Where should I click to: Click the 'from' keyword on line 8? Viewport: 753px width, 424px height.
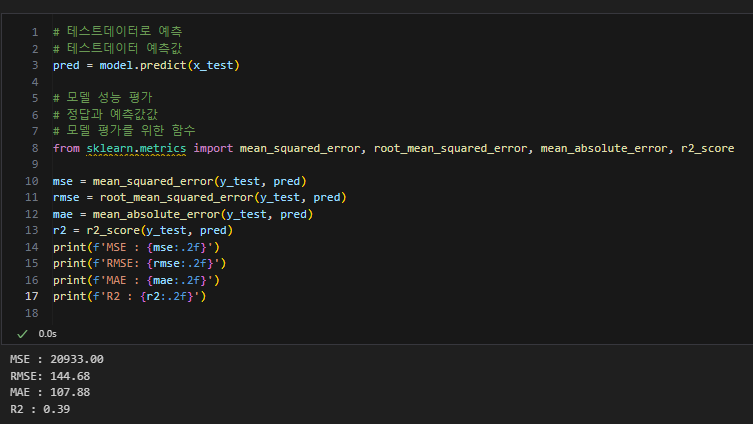click(x=66, y=148)
